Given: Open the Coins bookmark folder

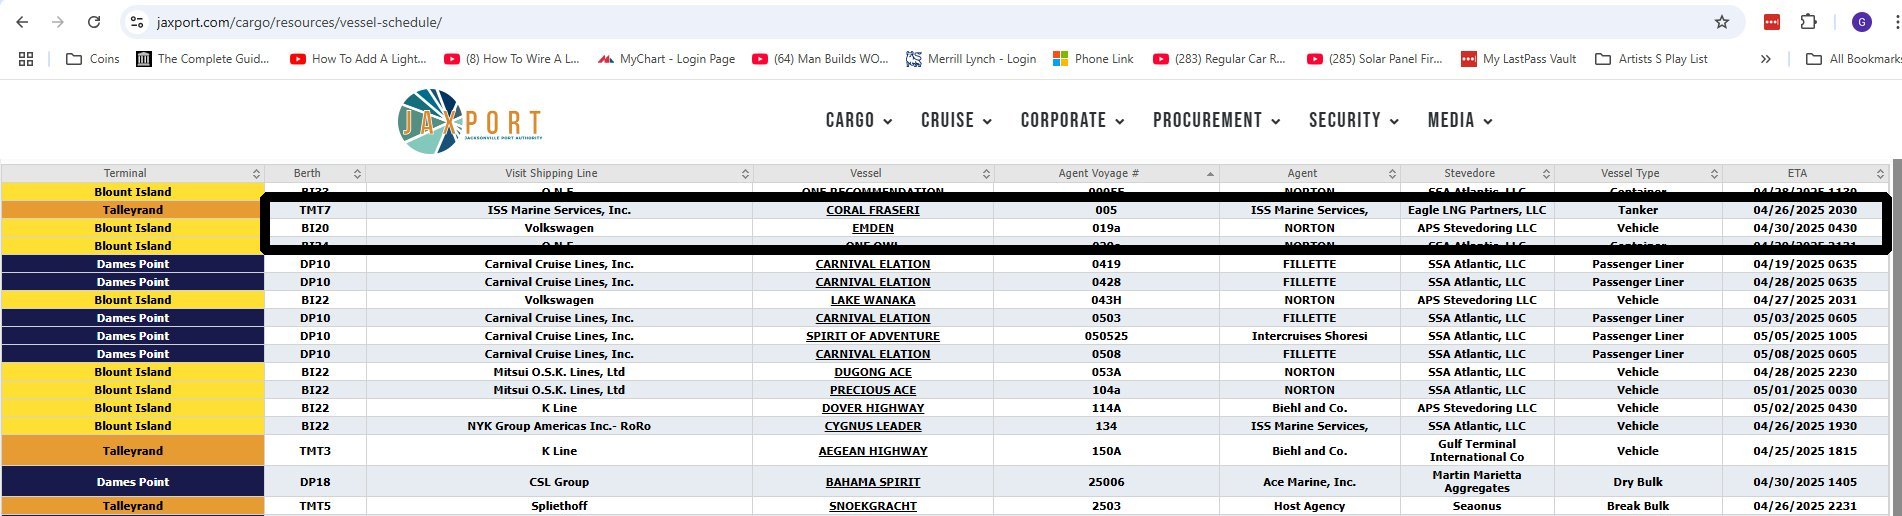Looking at the screenshot, I should click(x=93, y=59).
